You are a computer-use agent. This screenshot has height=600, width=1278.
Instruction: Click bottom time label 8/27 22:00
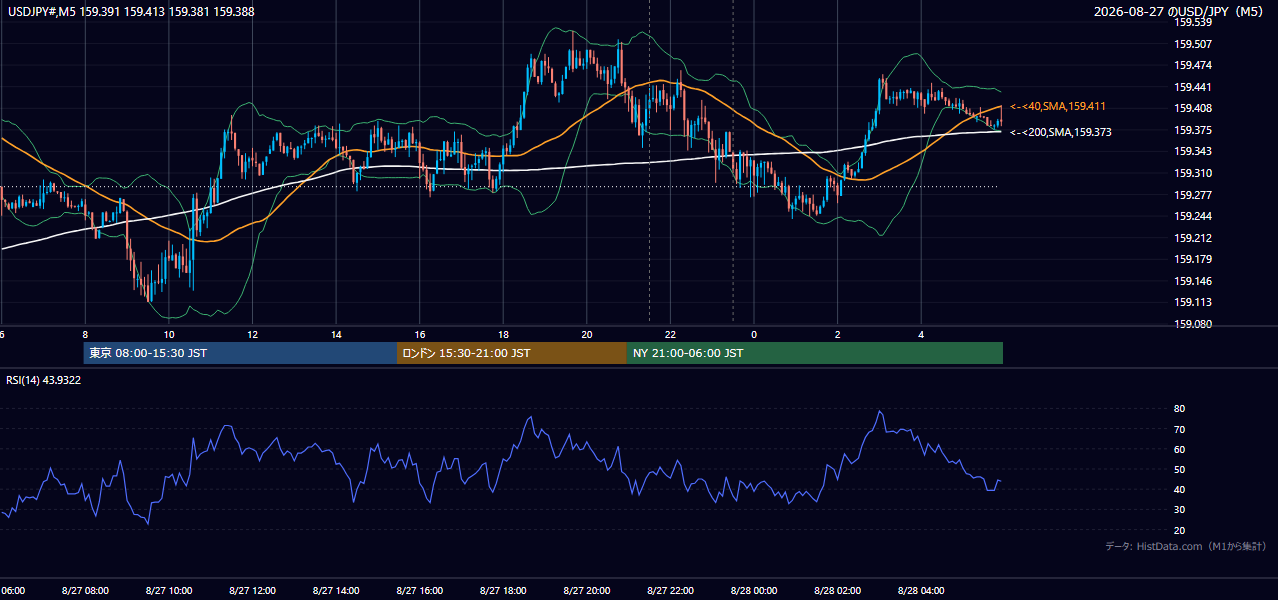point(670,591)
